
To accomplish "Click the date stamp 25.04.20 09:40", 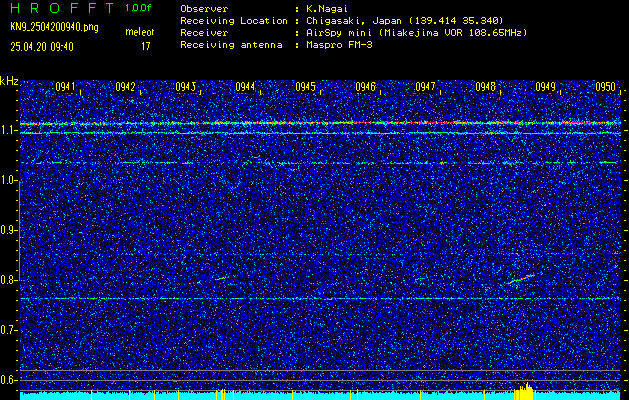I will coord(42,47).
